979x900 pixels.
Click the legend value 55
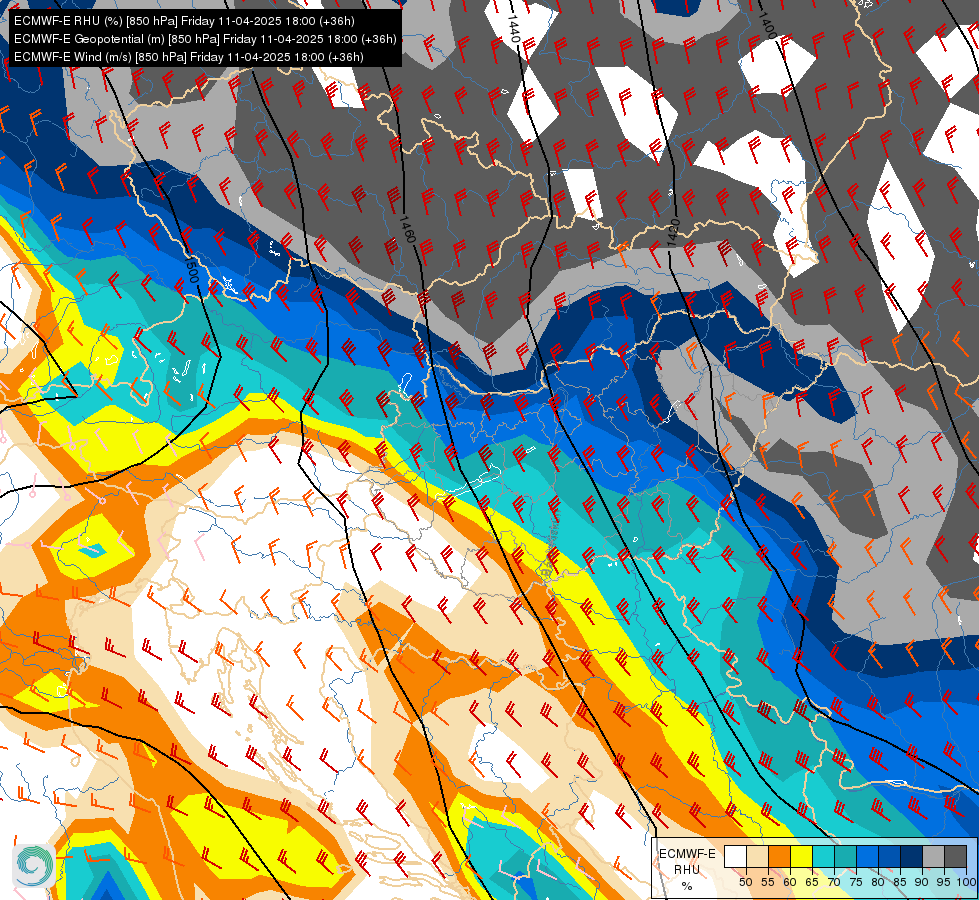click(768, 883)
